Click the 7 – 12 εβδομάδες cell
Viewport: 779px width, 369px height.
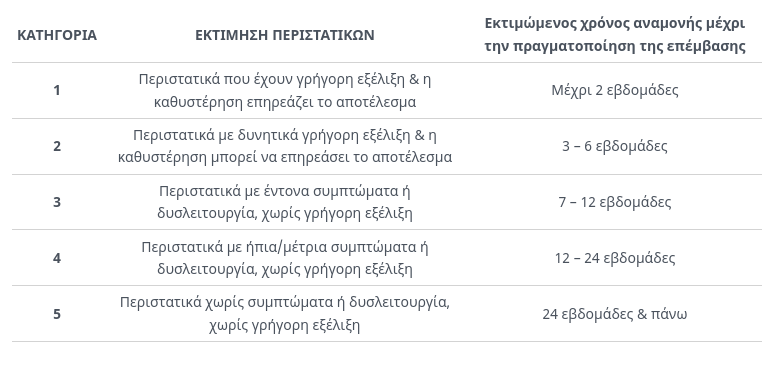[615, 202]
